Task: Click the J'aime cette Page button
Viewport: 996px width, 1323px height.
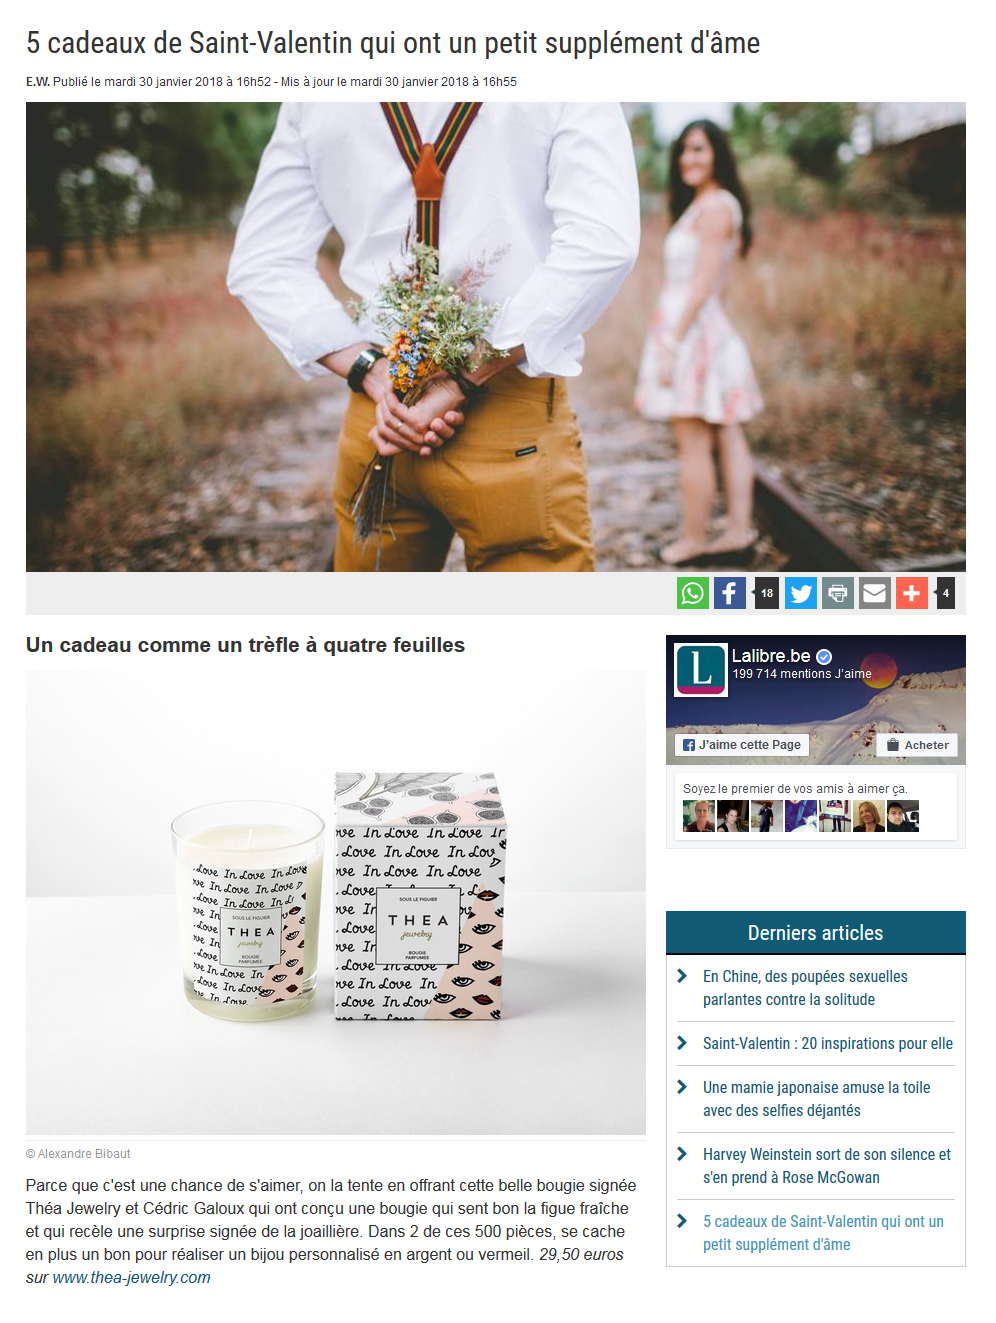Action: [x=741, y=745]
